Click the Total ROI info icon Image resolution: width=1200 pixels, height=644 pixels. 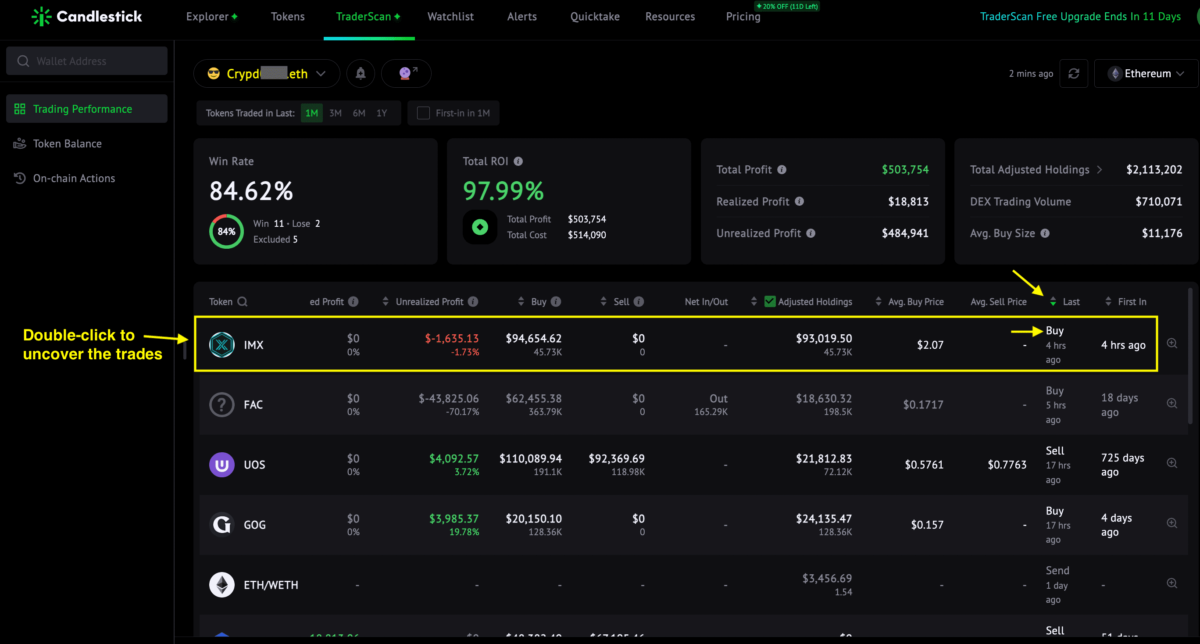tap(518, 161)
